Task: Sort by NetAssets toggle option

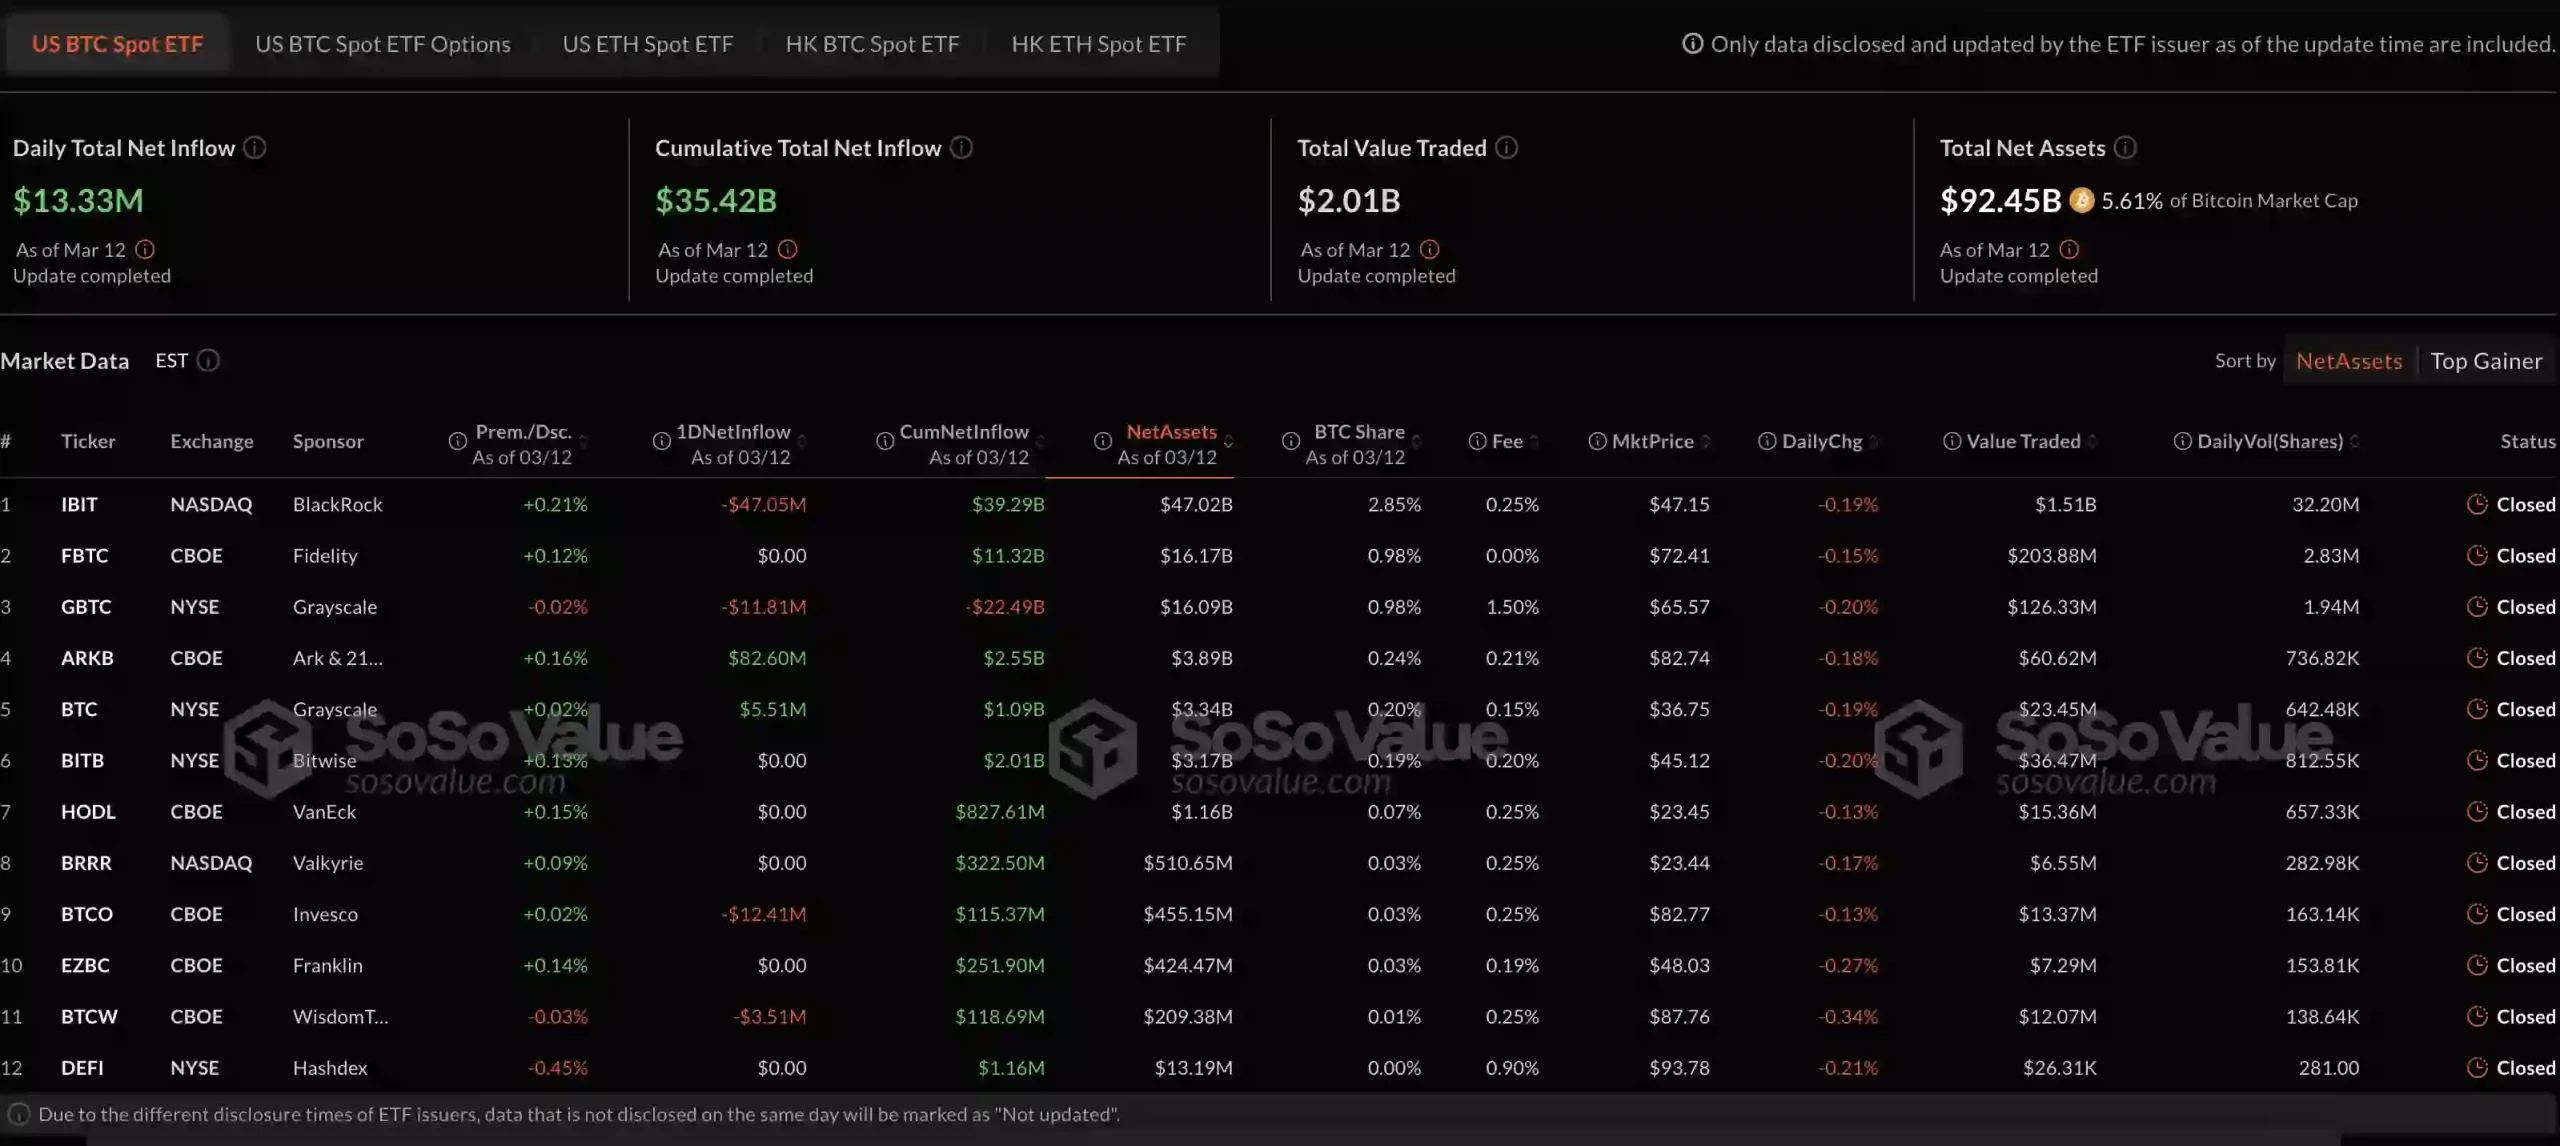Action: pos(2348,361)
